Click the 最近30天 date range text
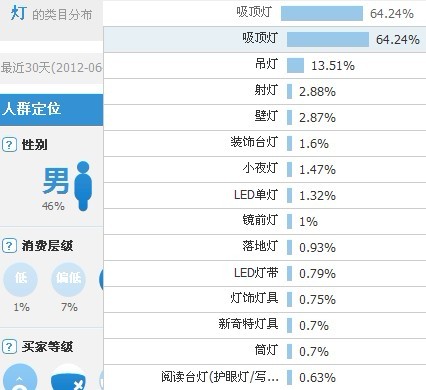Image resolution: width=426 pixels, height=390 pixels. click(51, 68)
